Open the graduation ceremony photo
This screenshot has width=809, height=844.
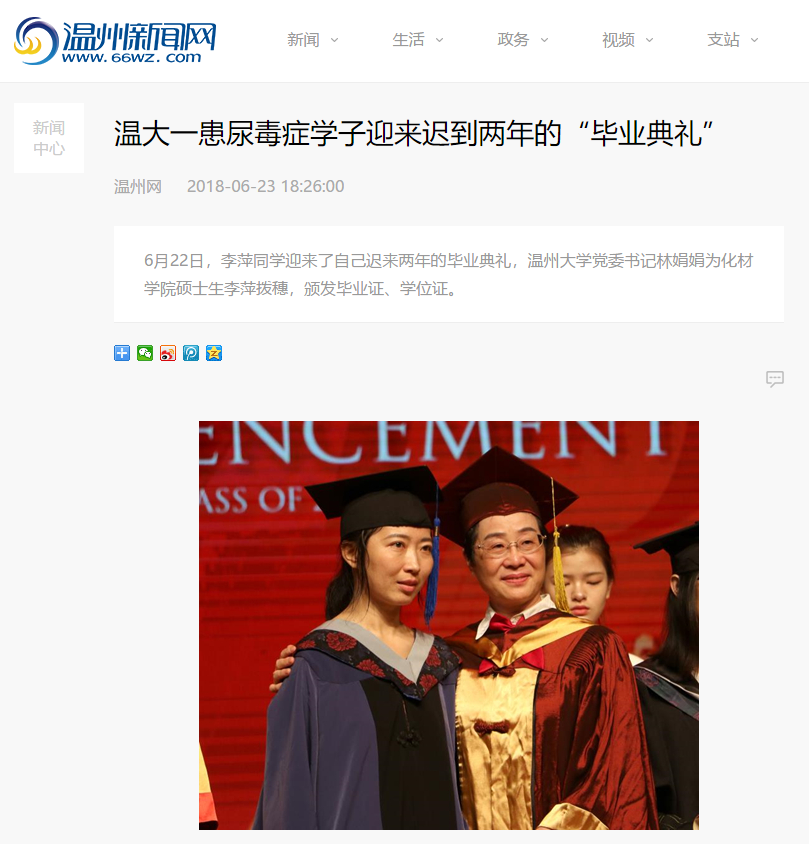pos(449,625)
